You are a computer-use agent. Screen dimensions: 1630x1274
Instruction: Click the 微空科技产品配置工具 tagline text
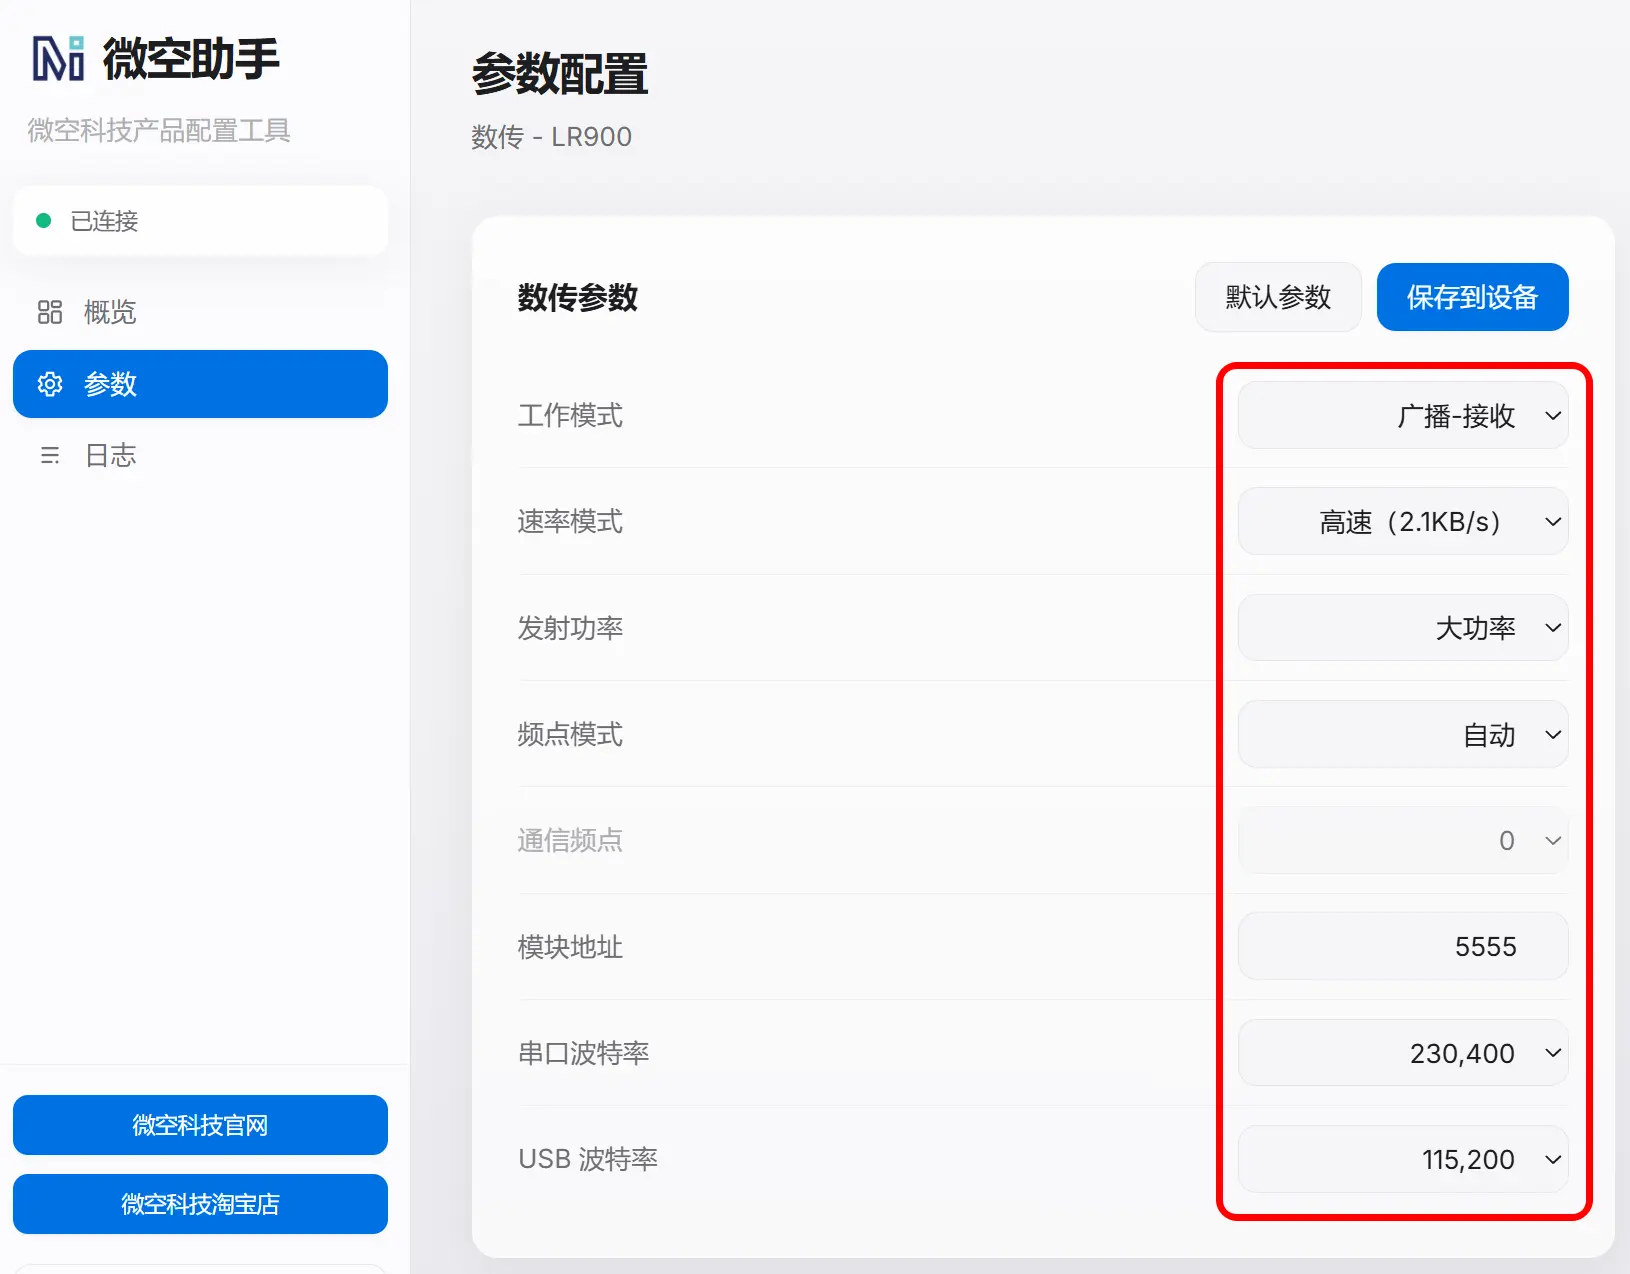point(159,130)
